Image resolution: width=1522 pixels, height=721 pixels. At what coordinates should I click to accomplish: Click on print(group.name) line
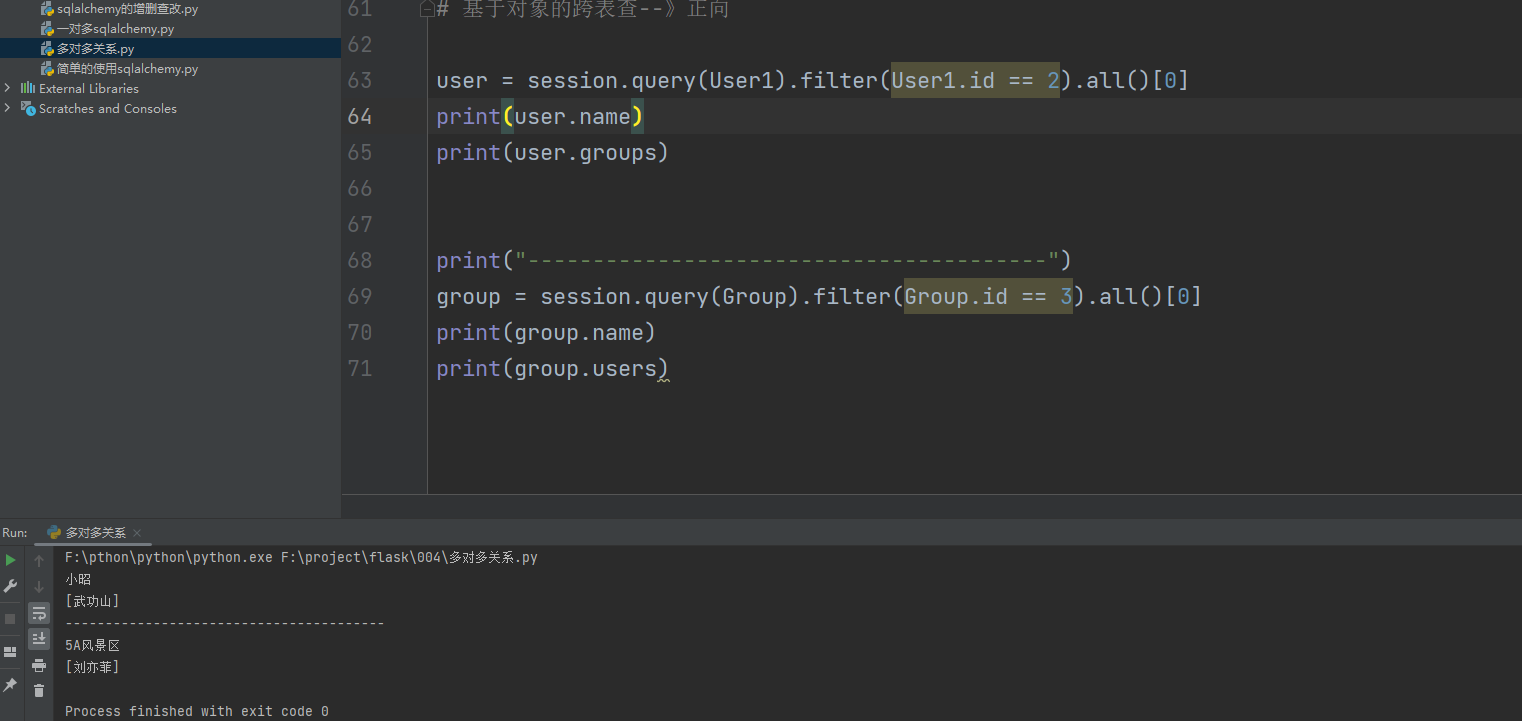[x=546, y=332]
